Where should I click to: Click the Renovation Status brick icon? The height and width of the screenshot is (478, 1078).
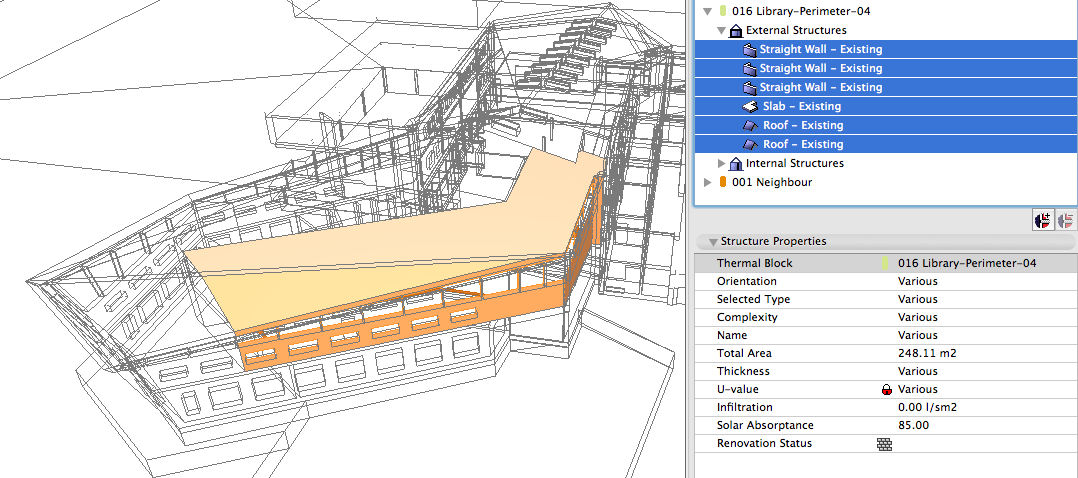[884, 444]
